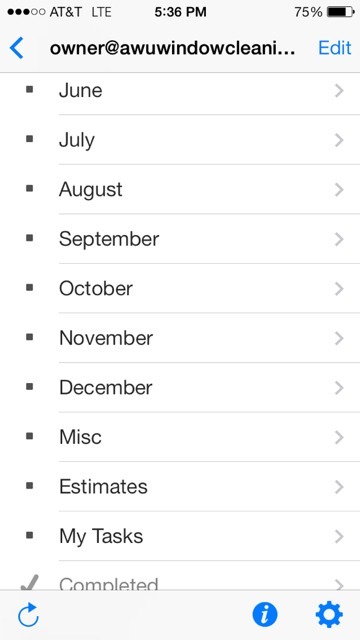
Task: Open the September task list
Action: pyautogui.click(x=180, y=239)
